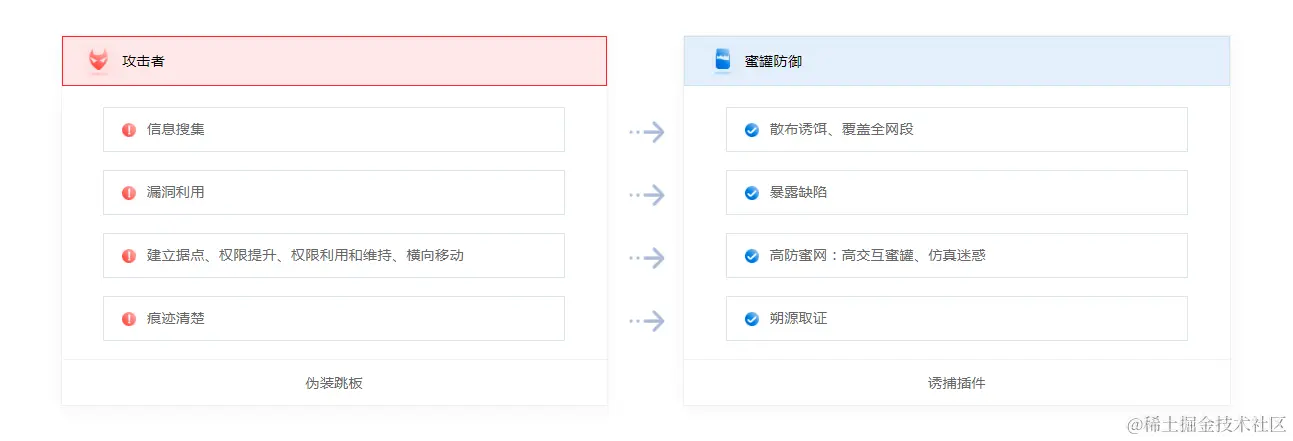This screenshot has height=441, width=1293.
Task: Click the blue honeypot jar icon
Action: point(723,60)
